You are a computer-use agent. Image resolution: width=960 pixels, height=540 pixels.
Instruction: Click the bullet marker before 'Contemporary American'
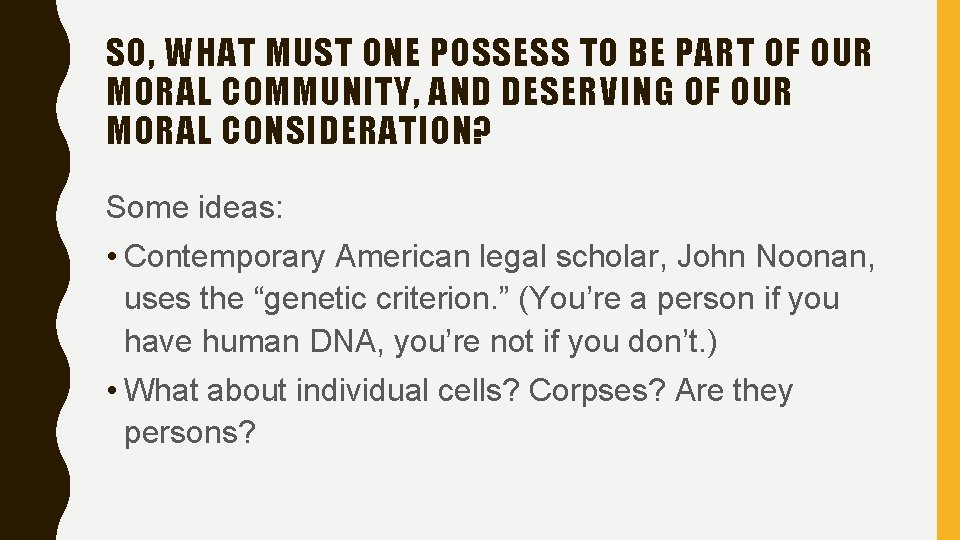point(111,257)
